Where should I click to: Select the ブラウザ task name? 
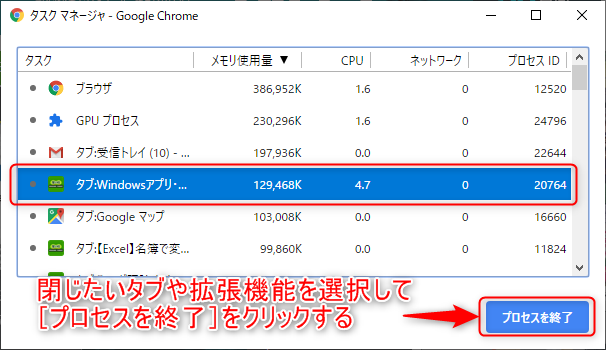tap(94, 89)
